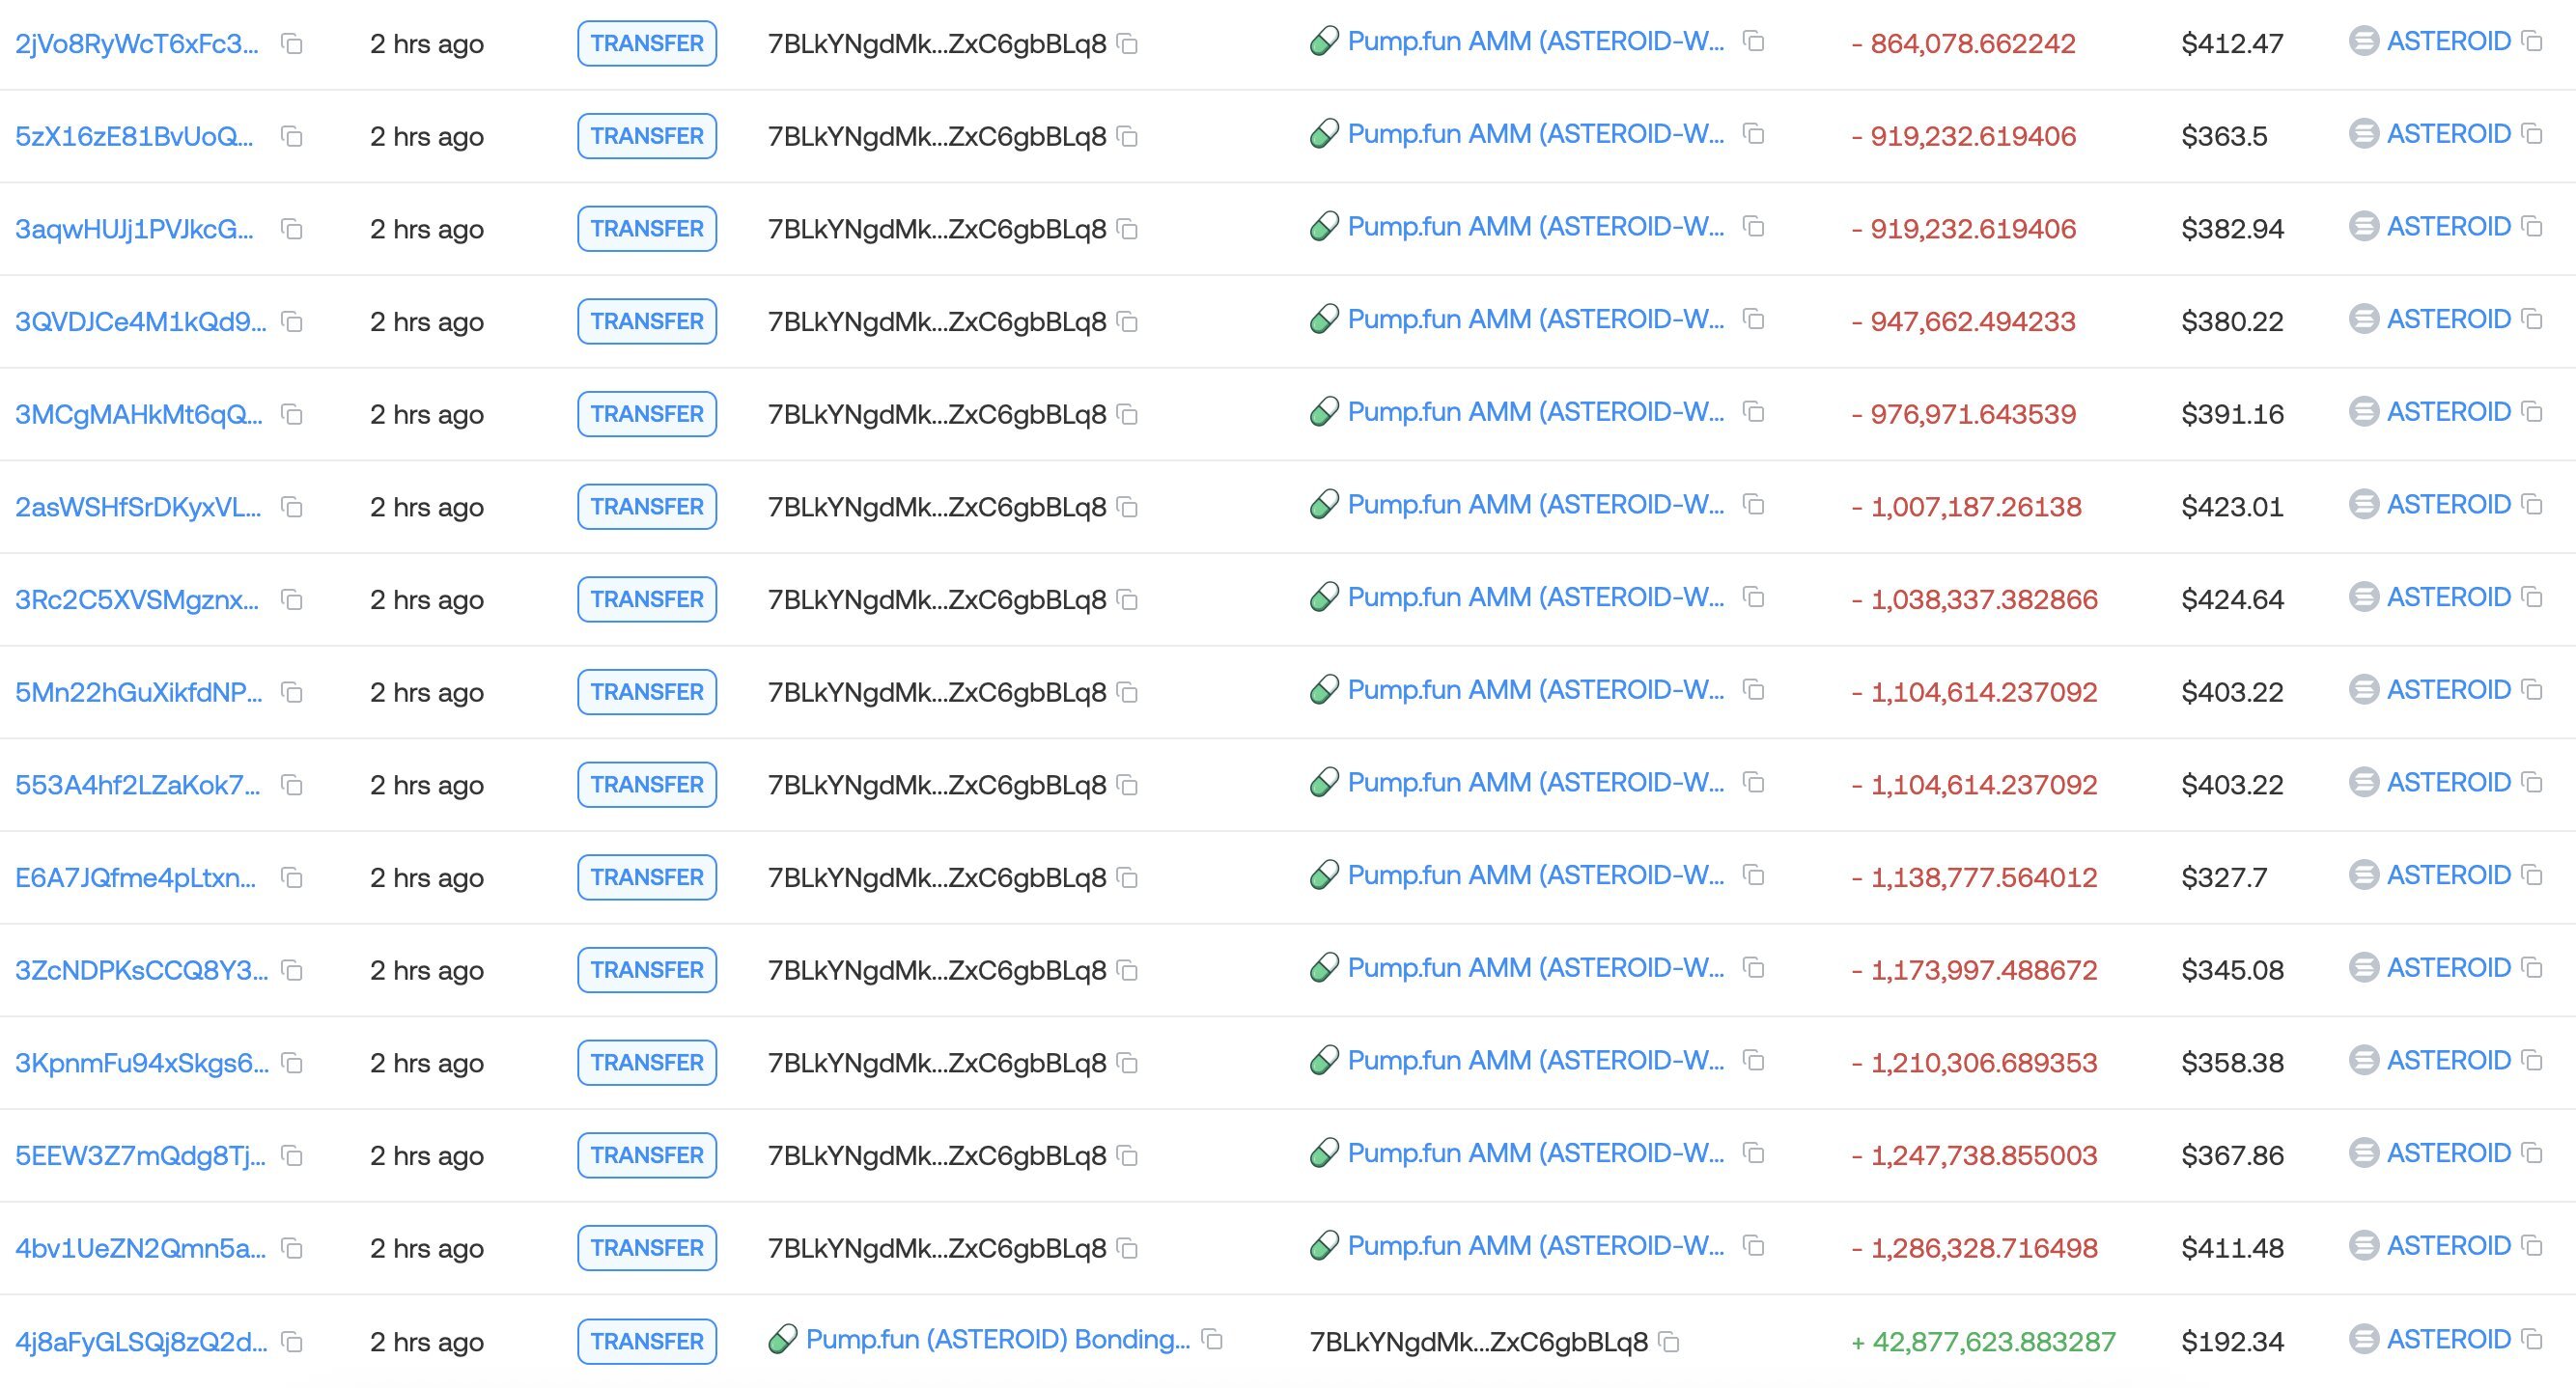Click TRANSFER badge in 3ZcNDPKsCCQ8Y3 row
Screen dimensions: 2576x1388
647,970
